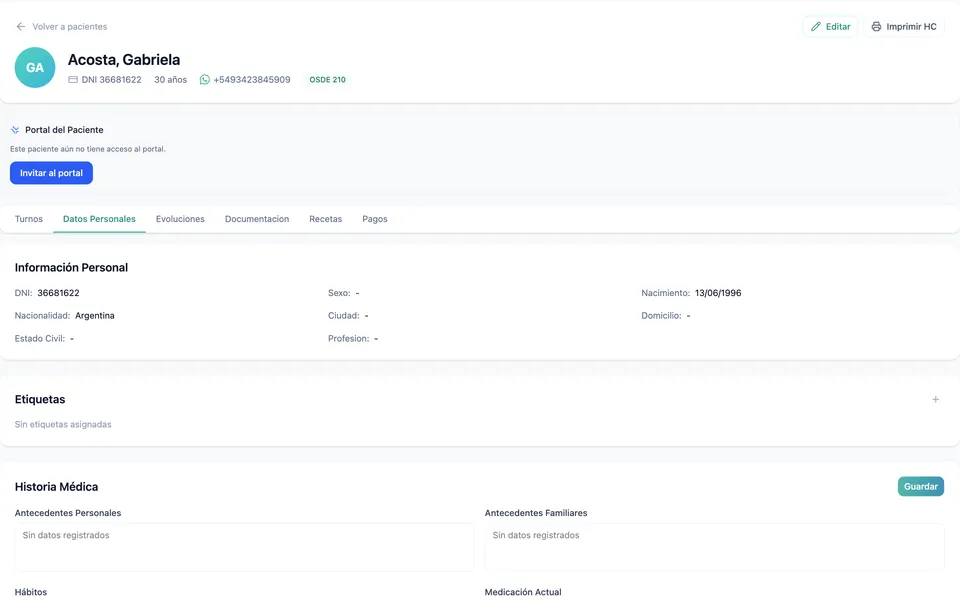Add a tag with the plus icon

point(936,399)
